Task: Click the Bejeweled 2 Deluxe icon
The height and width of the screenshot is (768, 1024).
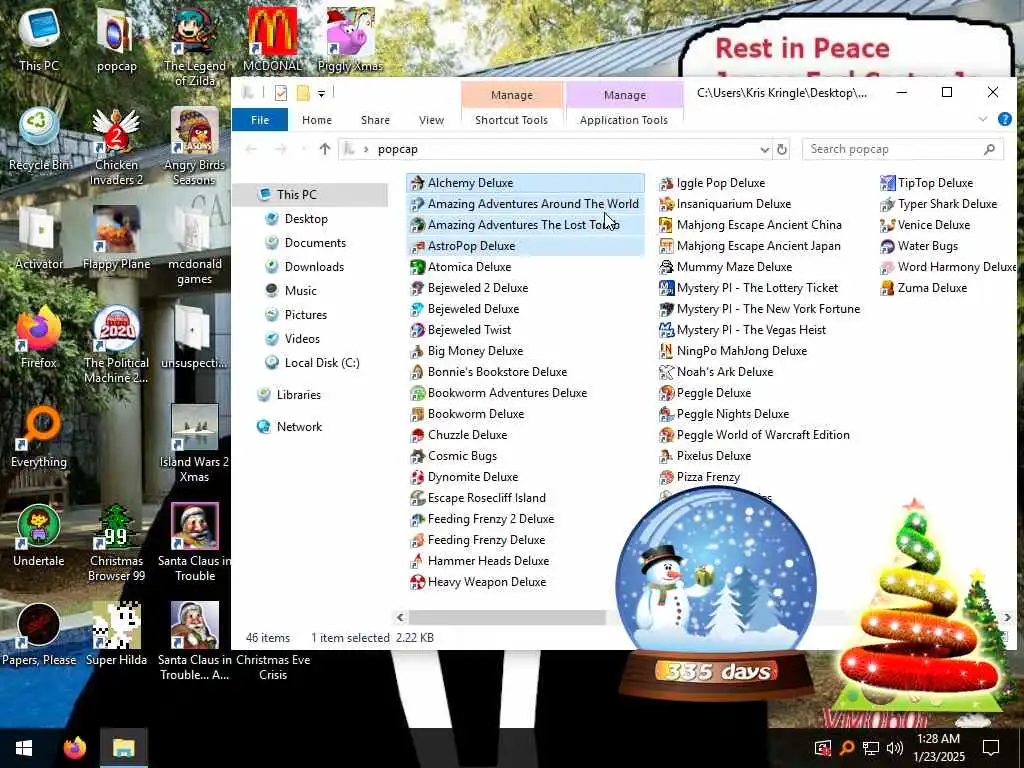Action: coord(417,288)
